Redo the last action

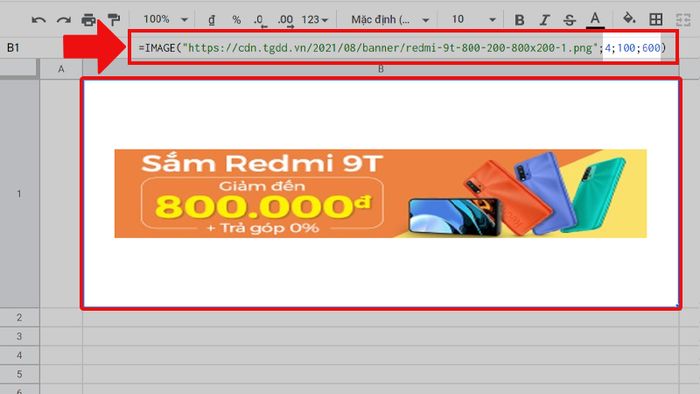click(x=63, y=20)
